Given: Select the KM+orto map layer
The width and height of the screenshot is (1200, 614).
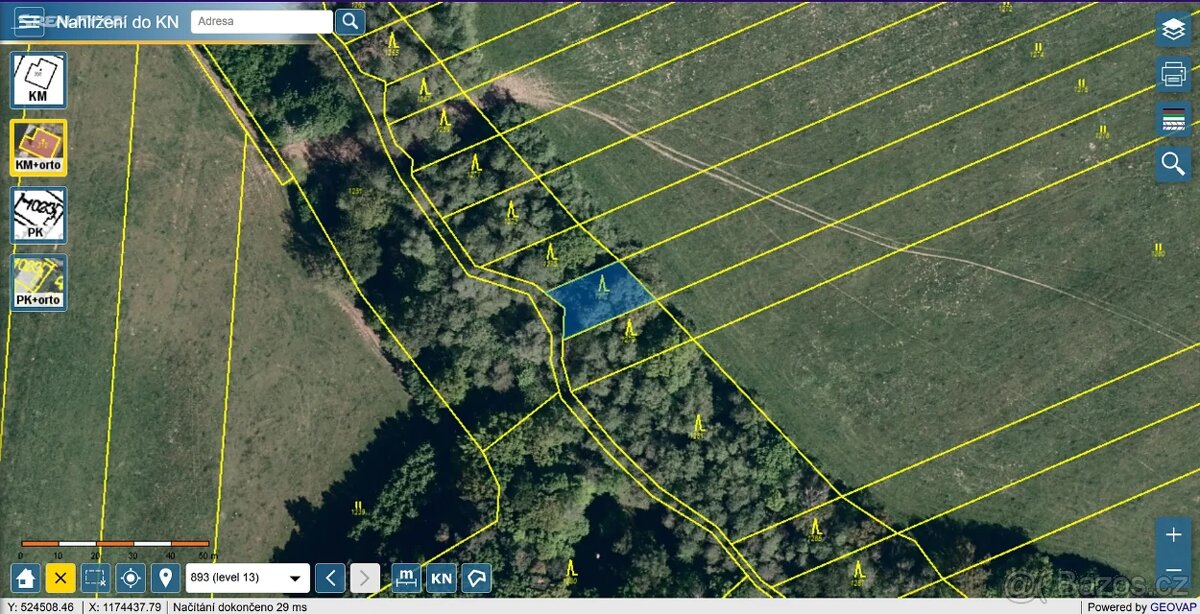Looking at the screenshot, I should pos(39,148).
